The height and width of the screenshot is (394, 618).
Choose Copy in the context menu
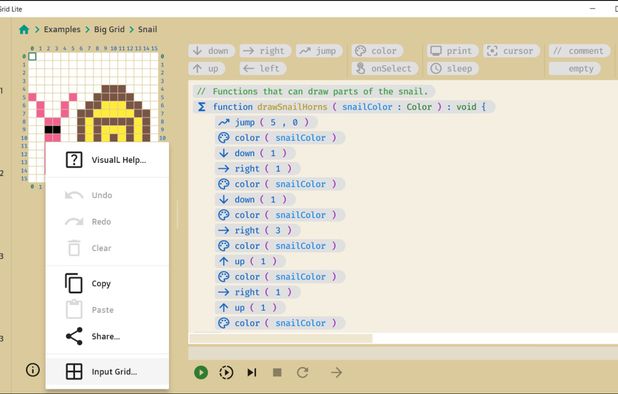click(107, 283)
